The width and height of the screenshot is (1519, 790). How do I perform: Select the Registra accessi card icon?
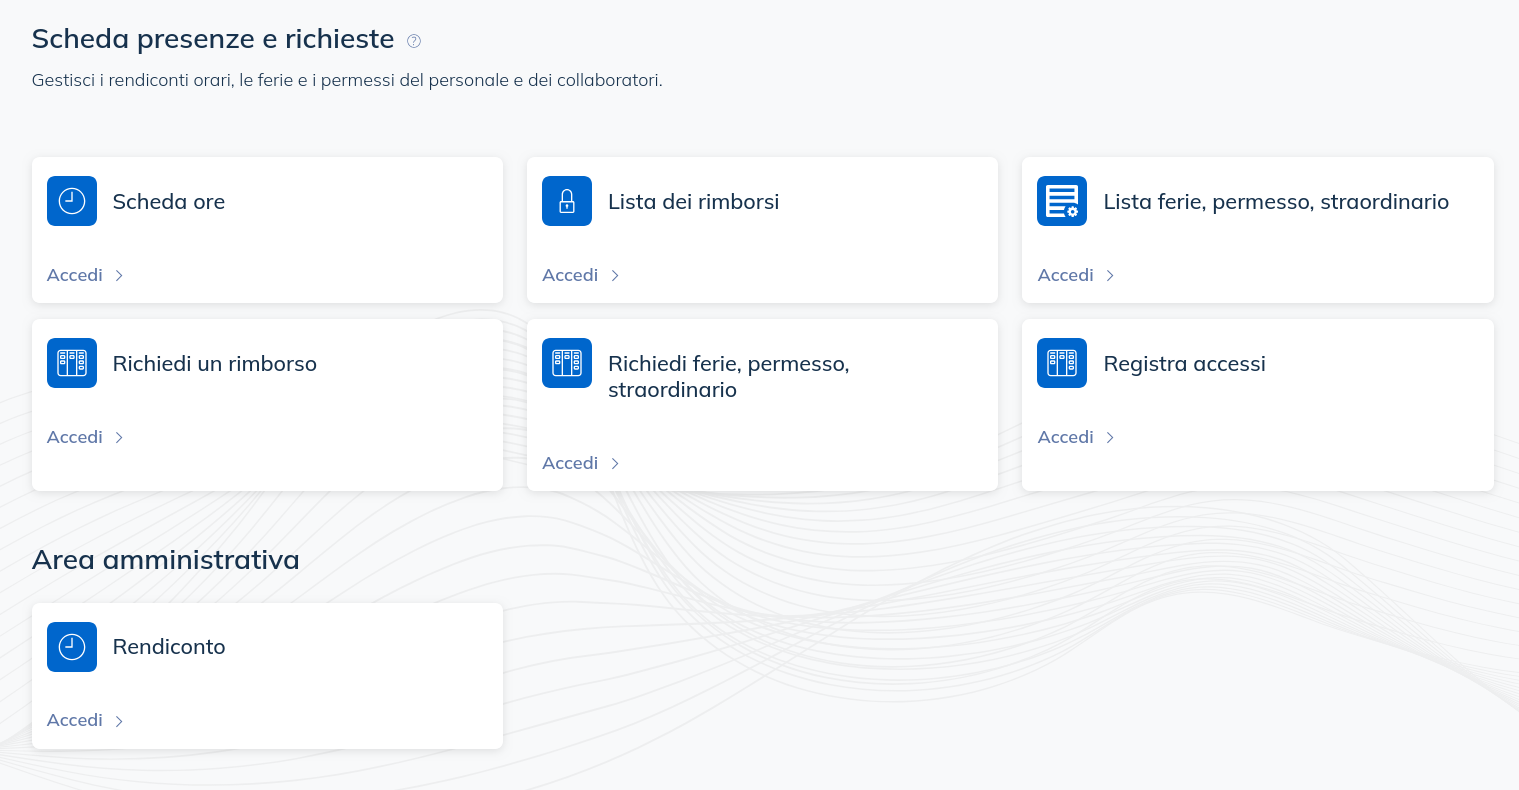coord(1061,362)
